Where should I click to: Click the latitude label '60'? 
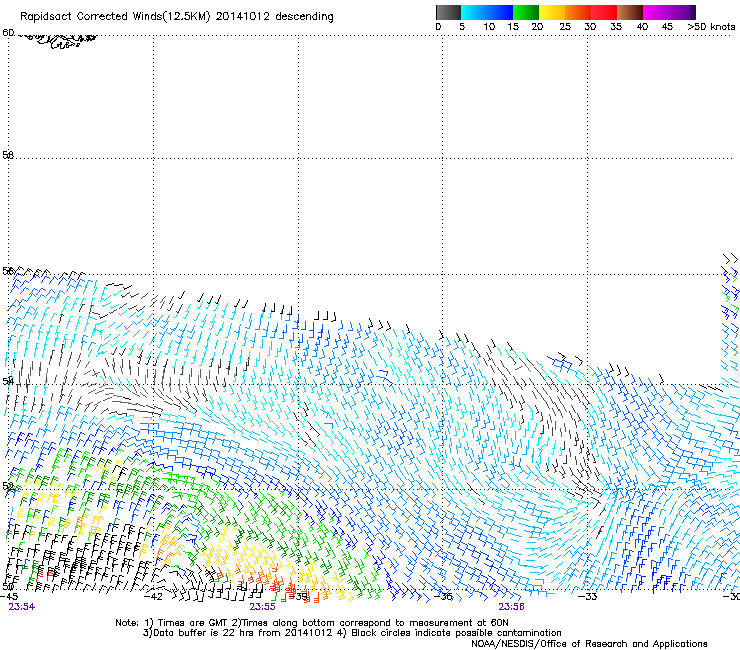coord(8,33)
